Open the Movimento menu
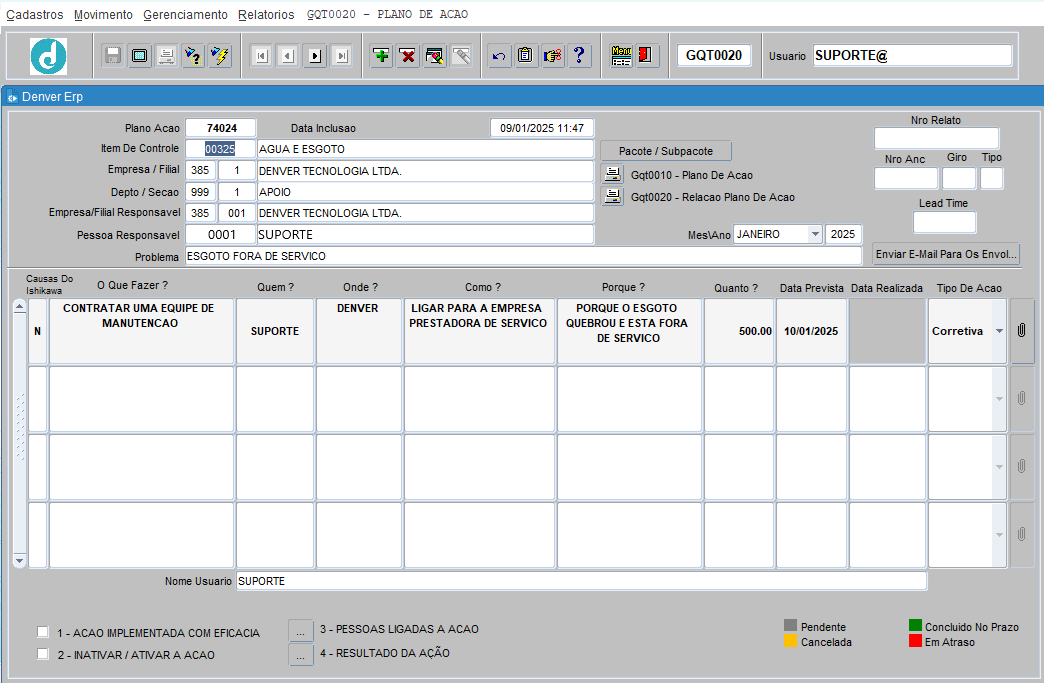This screenshot has height=683, width=1044. (103, 15)
